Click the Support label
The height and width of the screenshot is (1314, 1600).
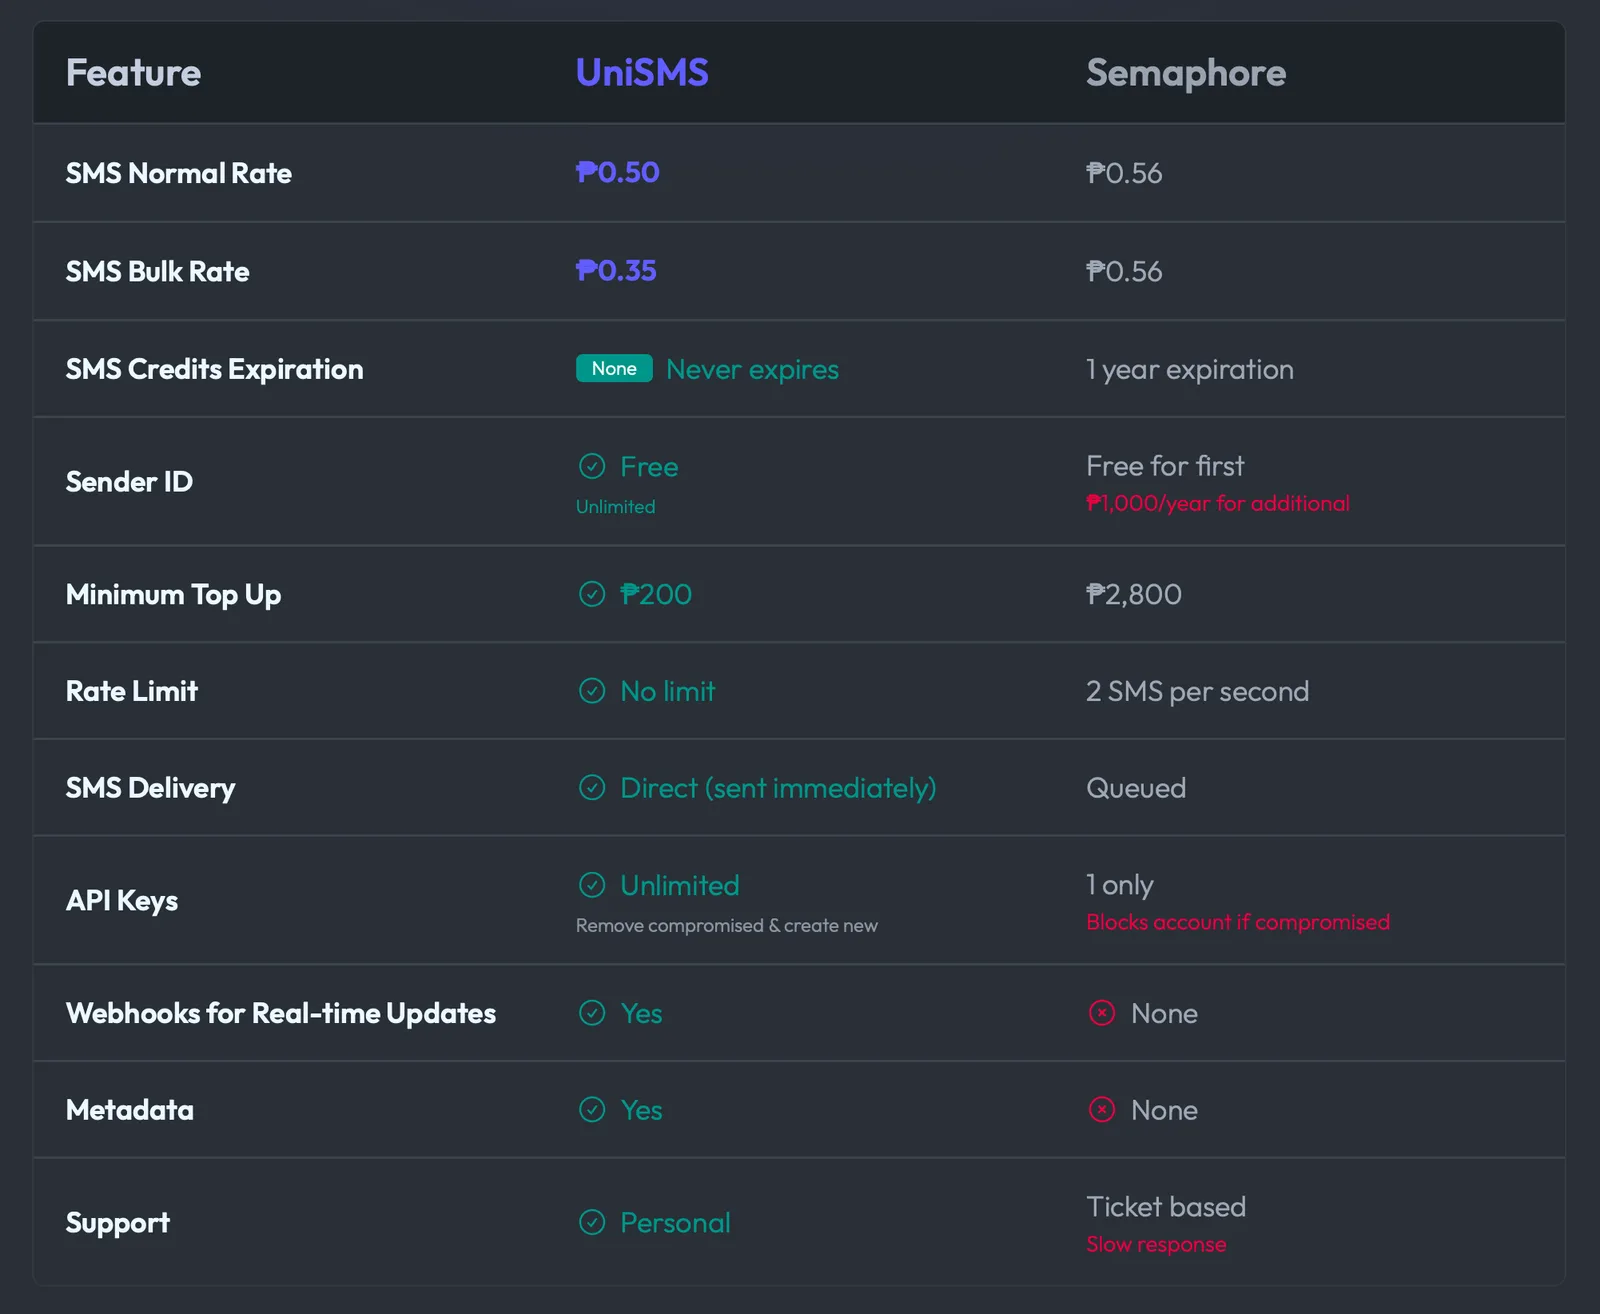coord(118,1223)
